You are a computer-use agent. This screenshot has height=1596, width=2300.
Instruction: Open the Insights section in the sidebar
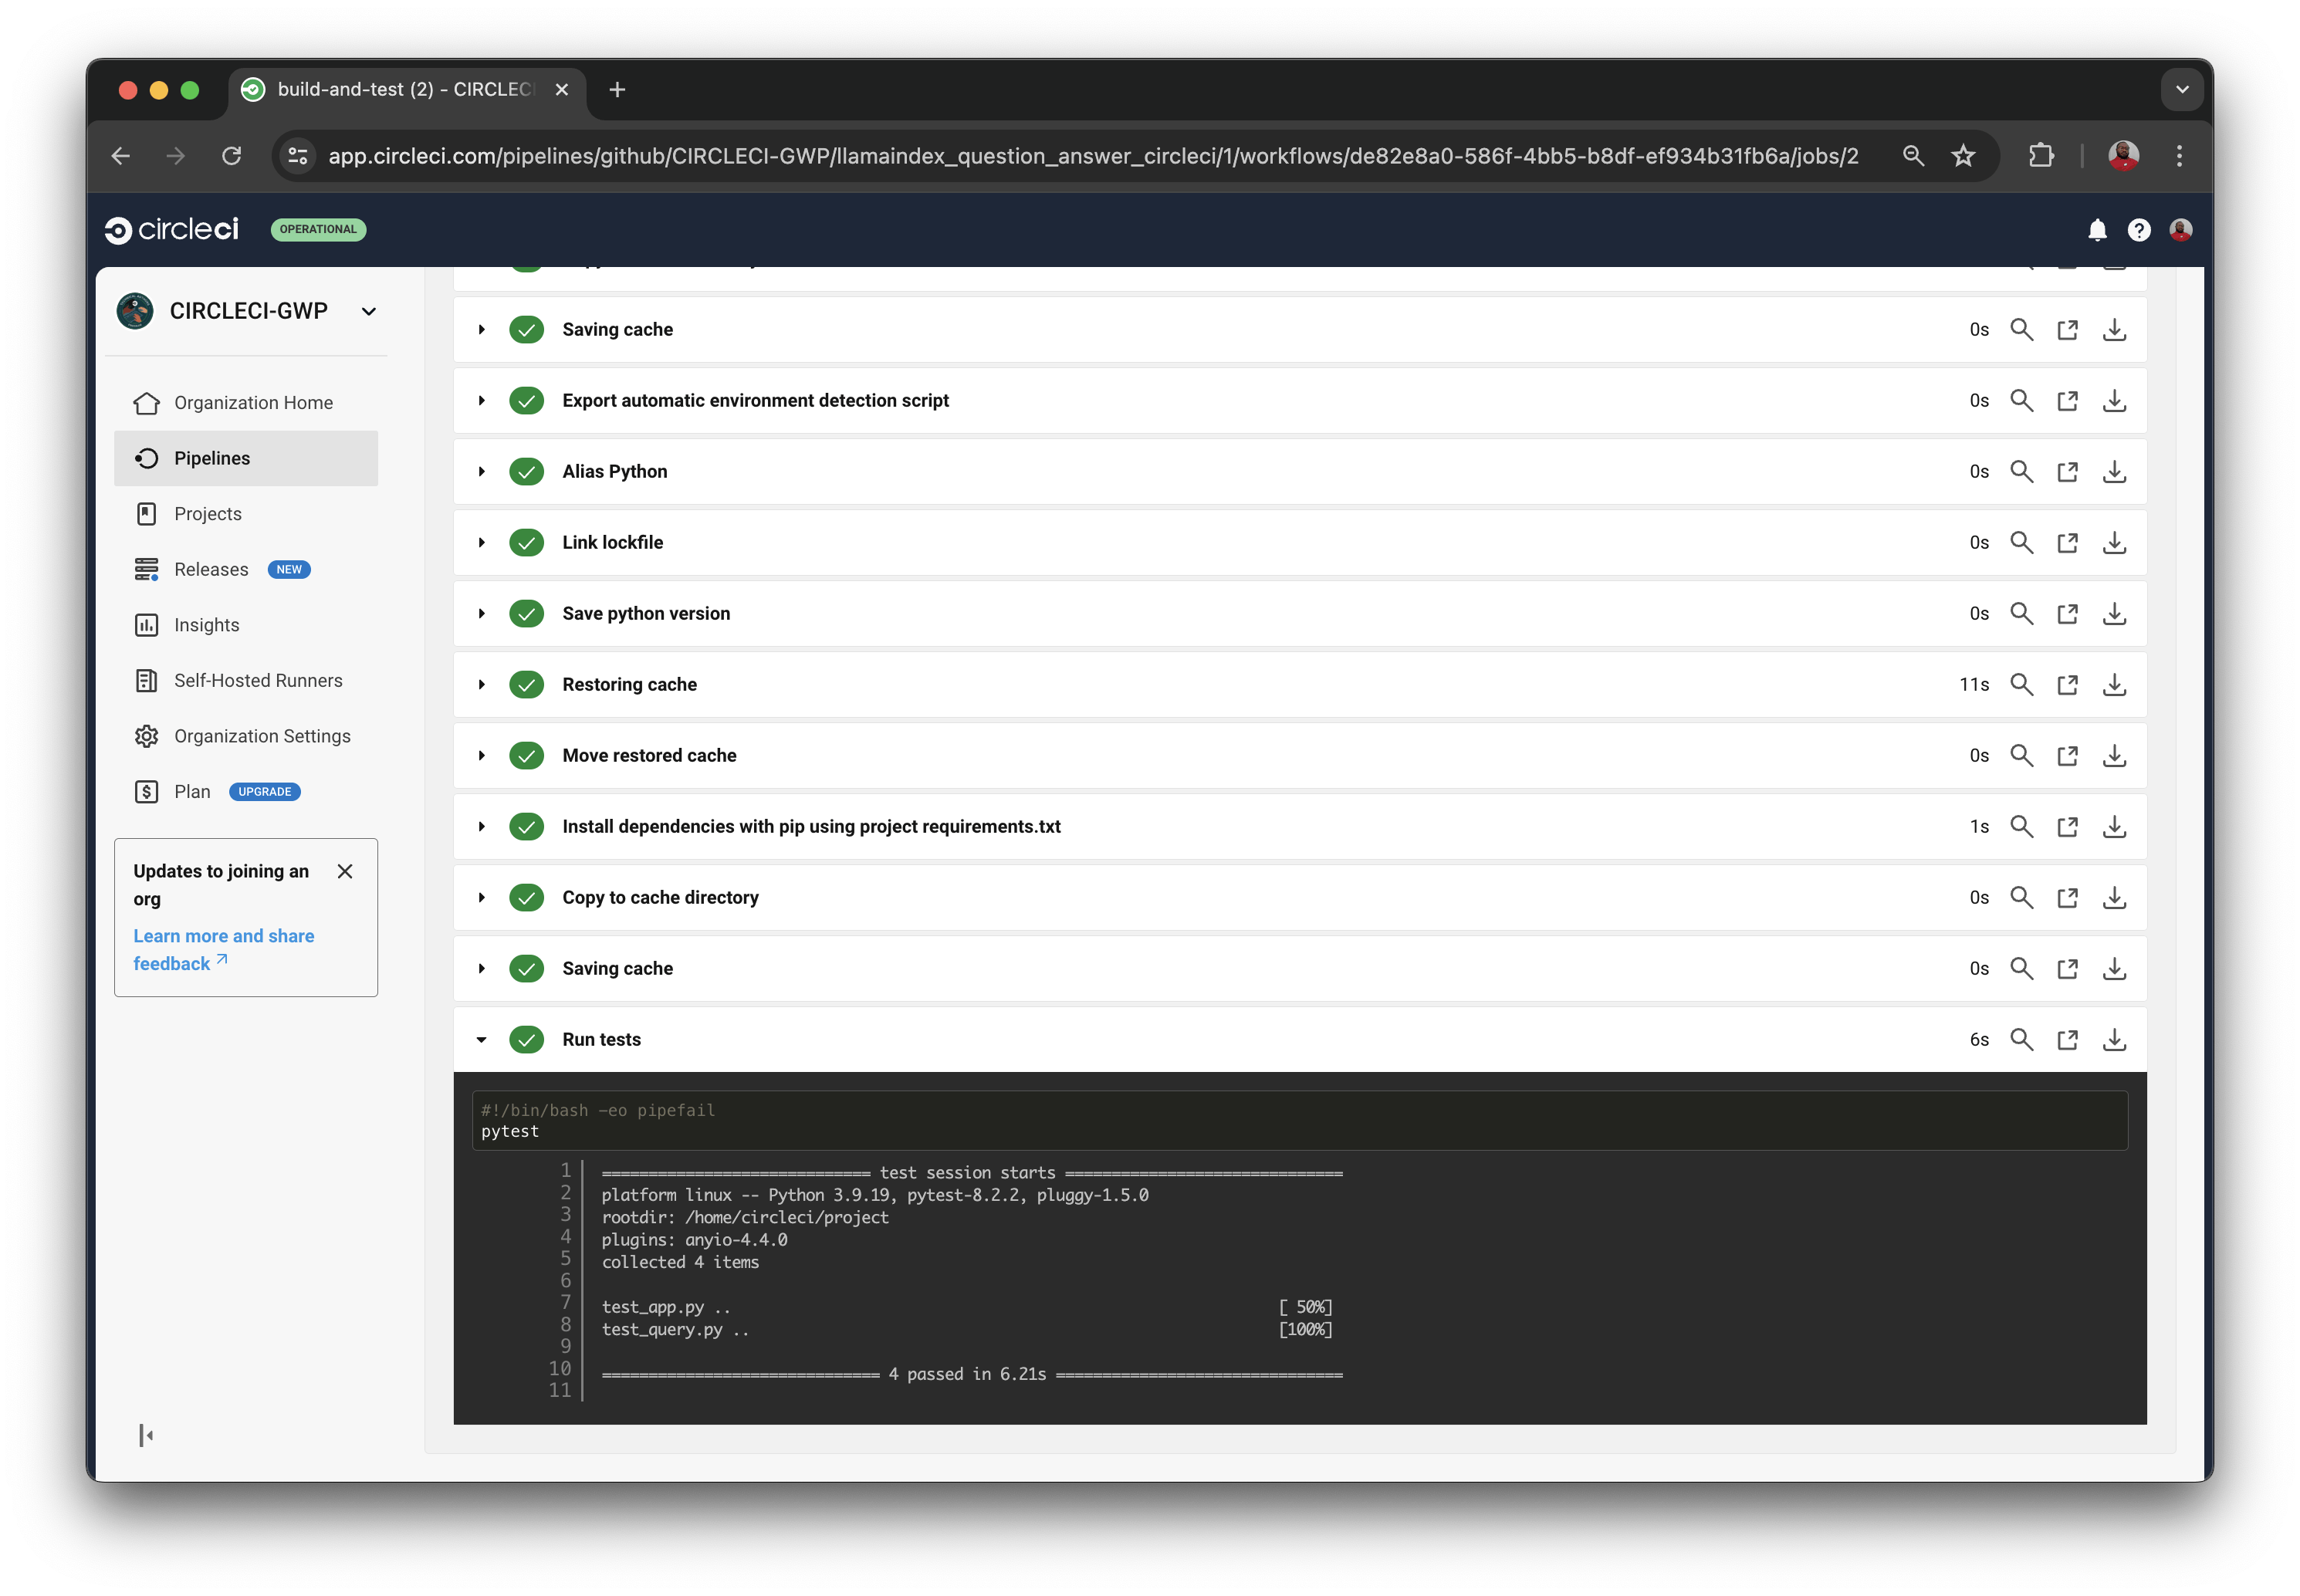(207, 624)
